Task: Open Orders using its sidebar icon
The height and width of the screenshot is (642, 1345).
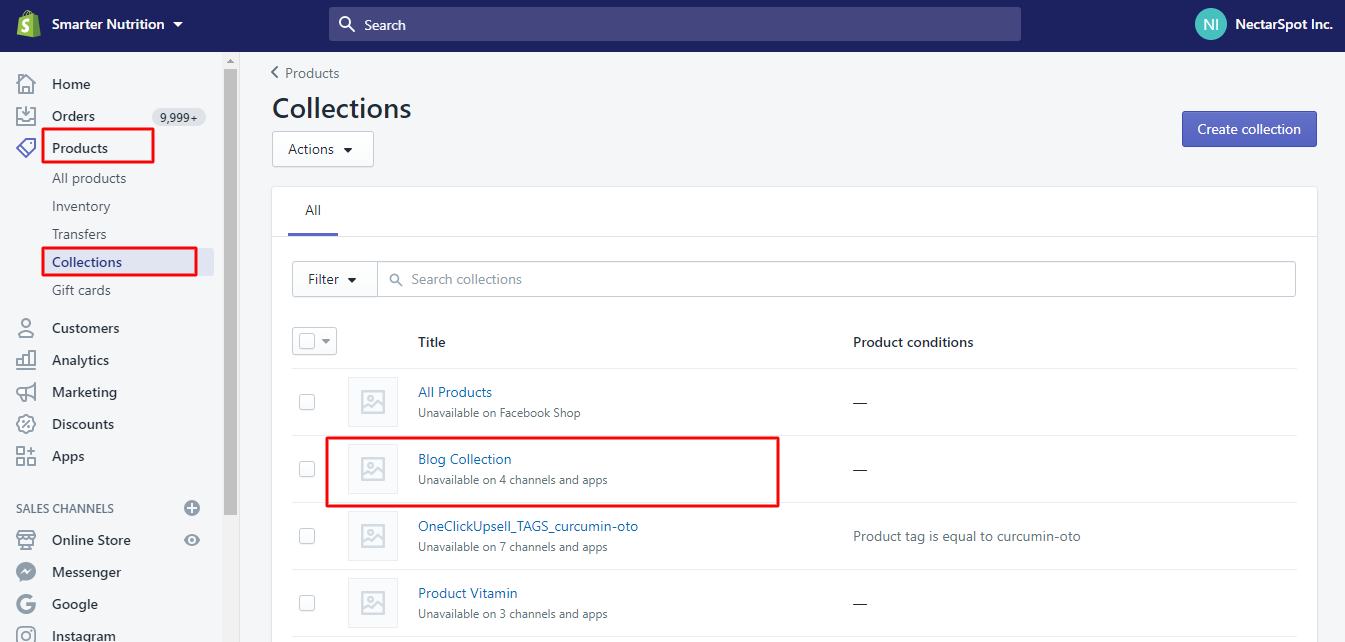Action: pyautogui.click(x=25, y=115)
